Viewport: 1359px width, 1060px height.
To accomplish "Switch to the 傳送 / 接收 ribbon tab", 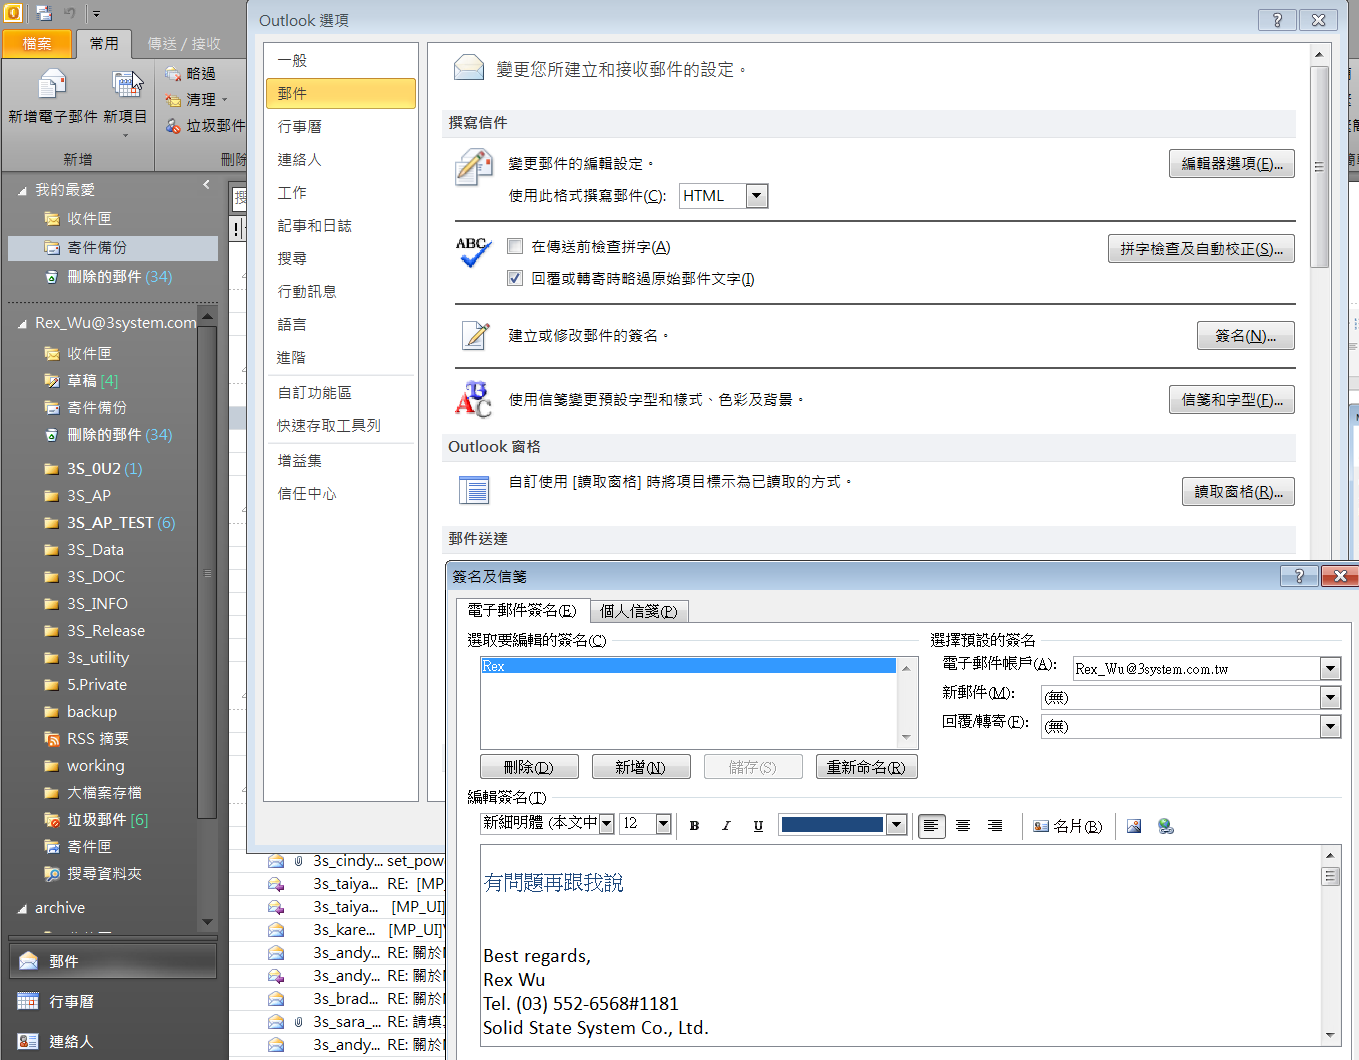I will [x=184, y=43].
